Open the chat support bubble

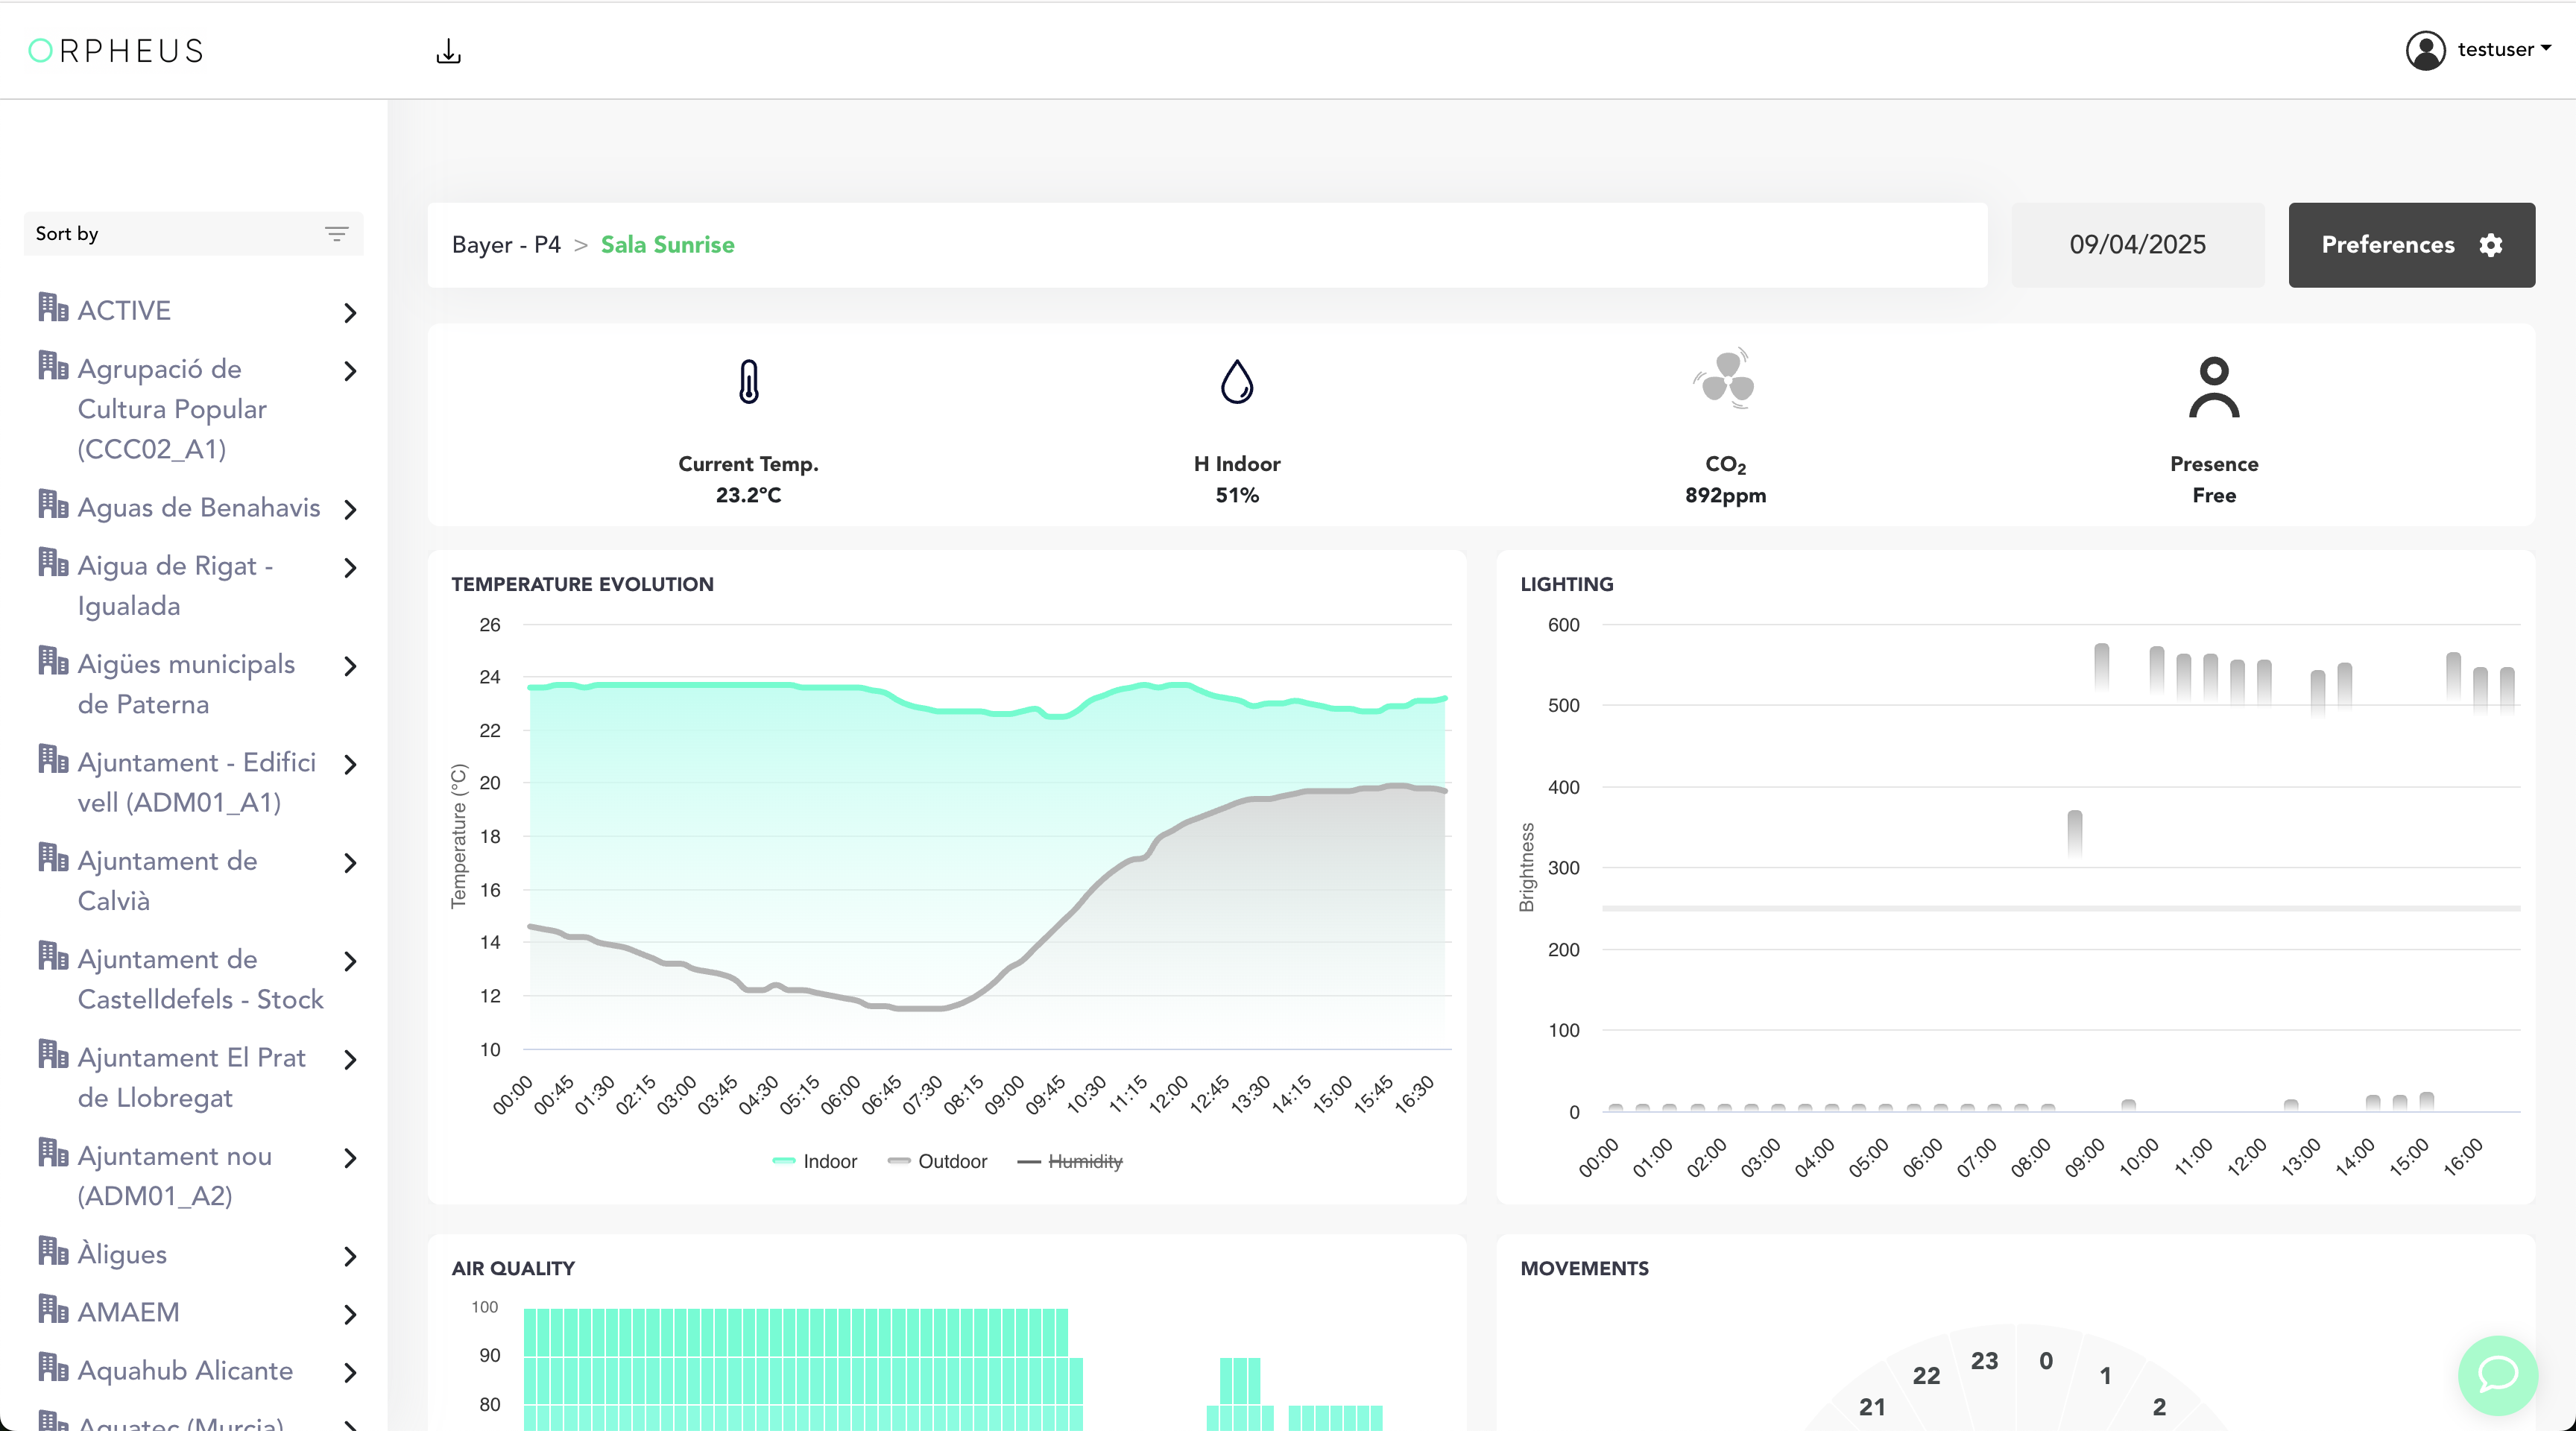coord(2497,1374)
